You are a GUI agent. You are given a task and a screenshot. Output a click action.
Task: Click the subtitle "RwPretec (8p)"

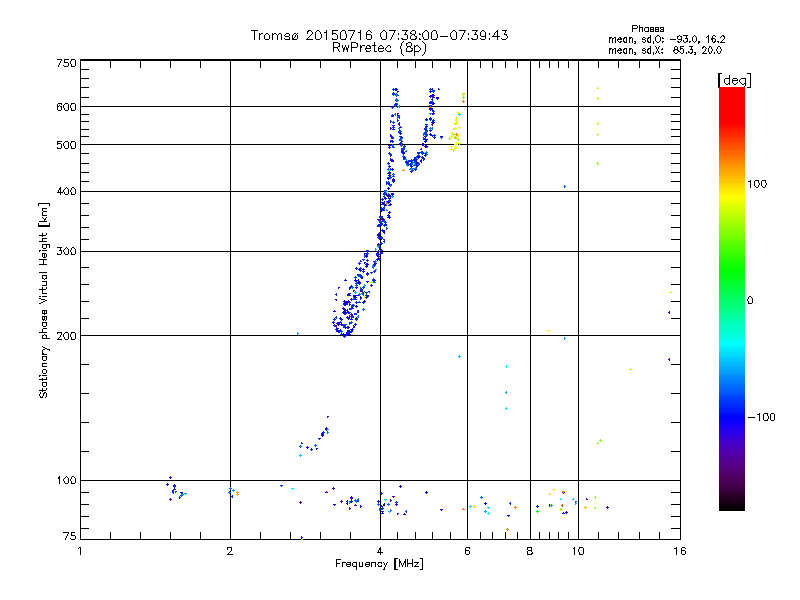(379, 48)
